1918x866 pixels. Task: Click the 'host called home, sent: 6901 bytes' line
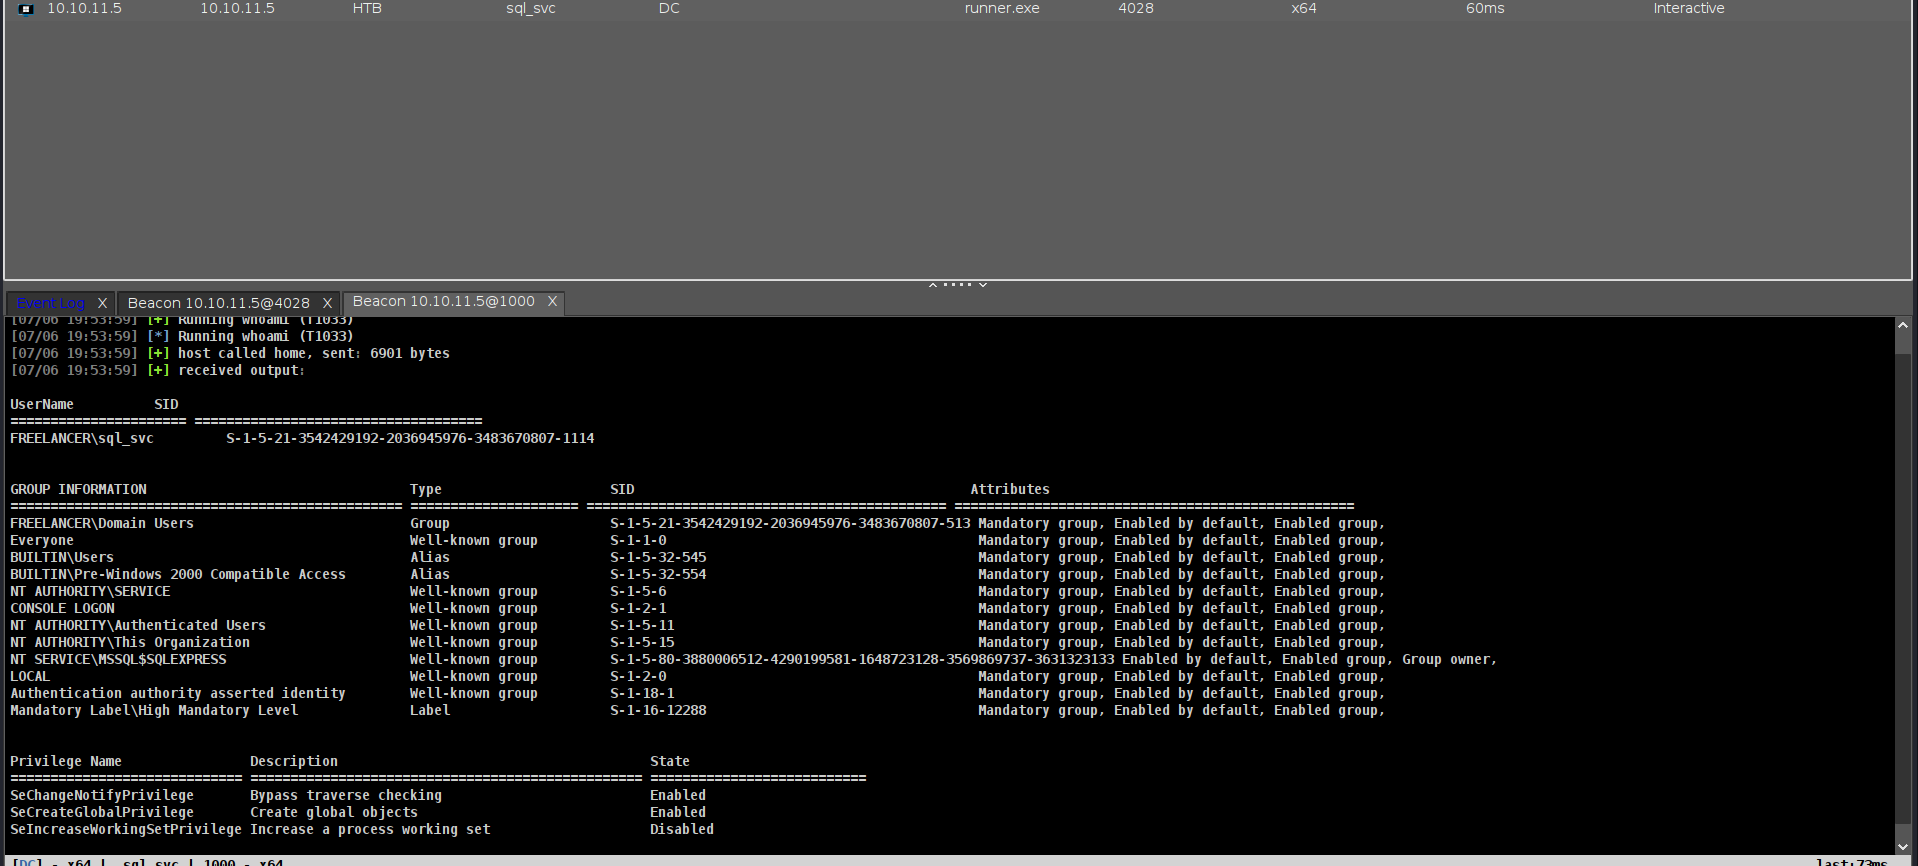tap(230, 353)
